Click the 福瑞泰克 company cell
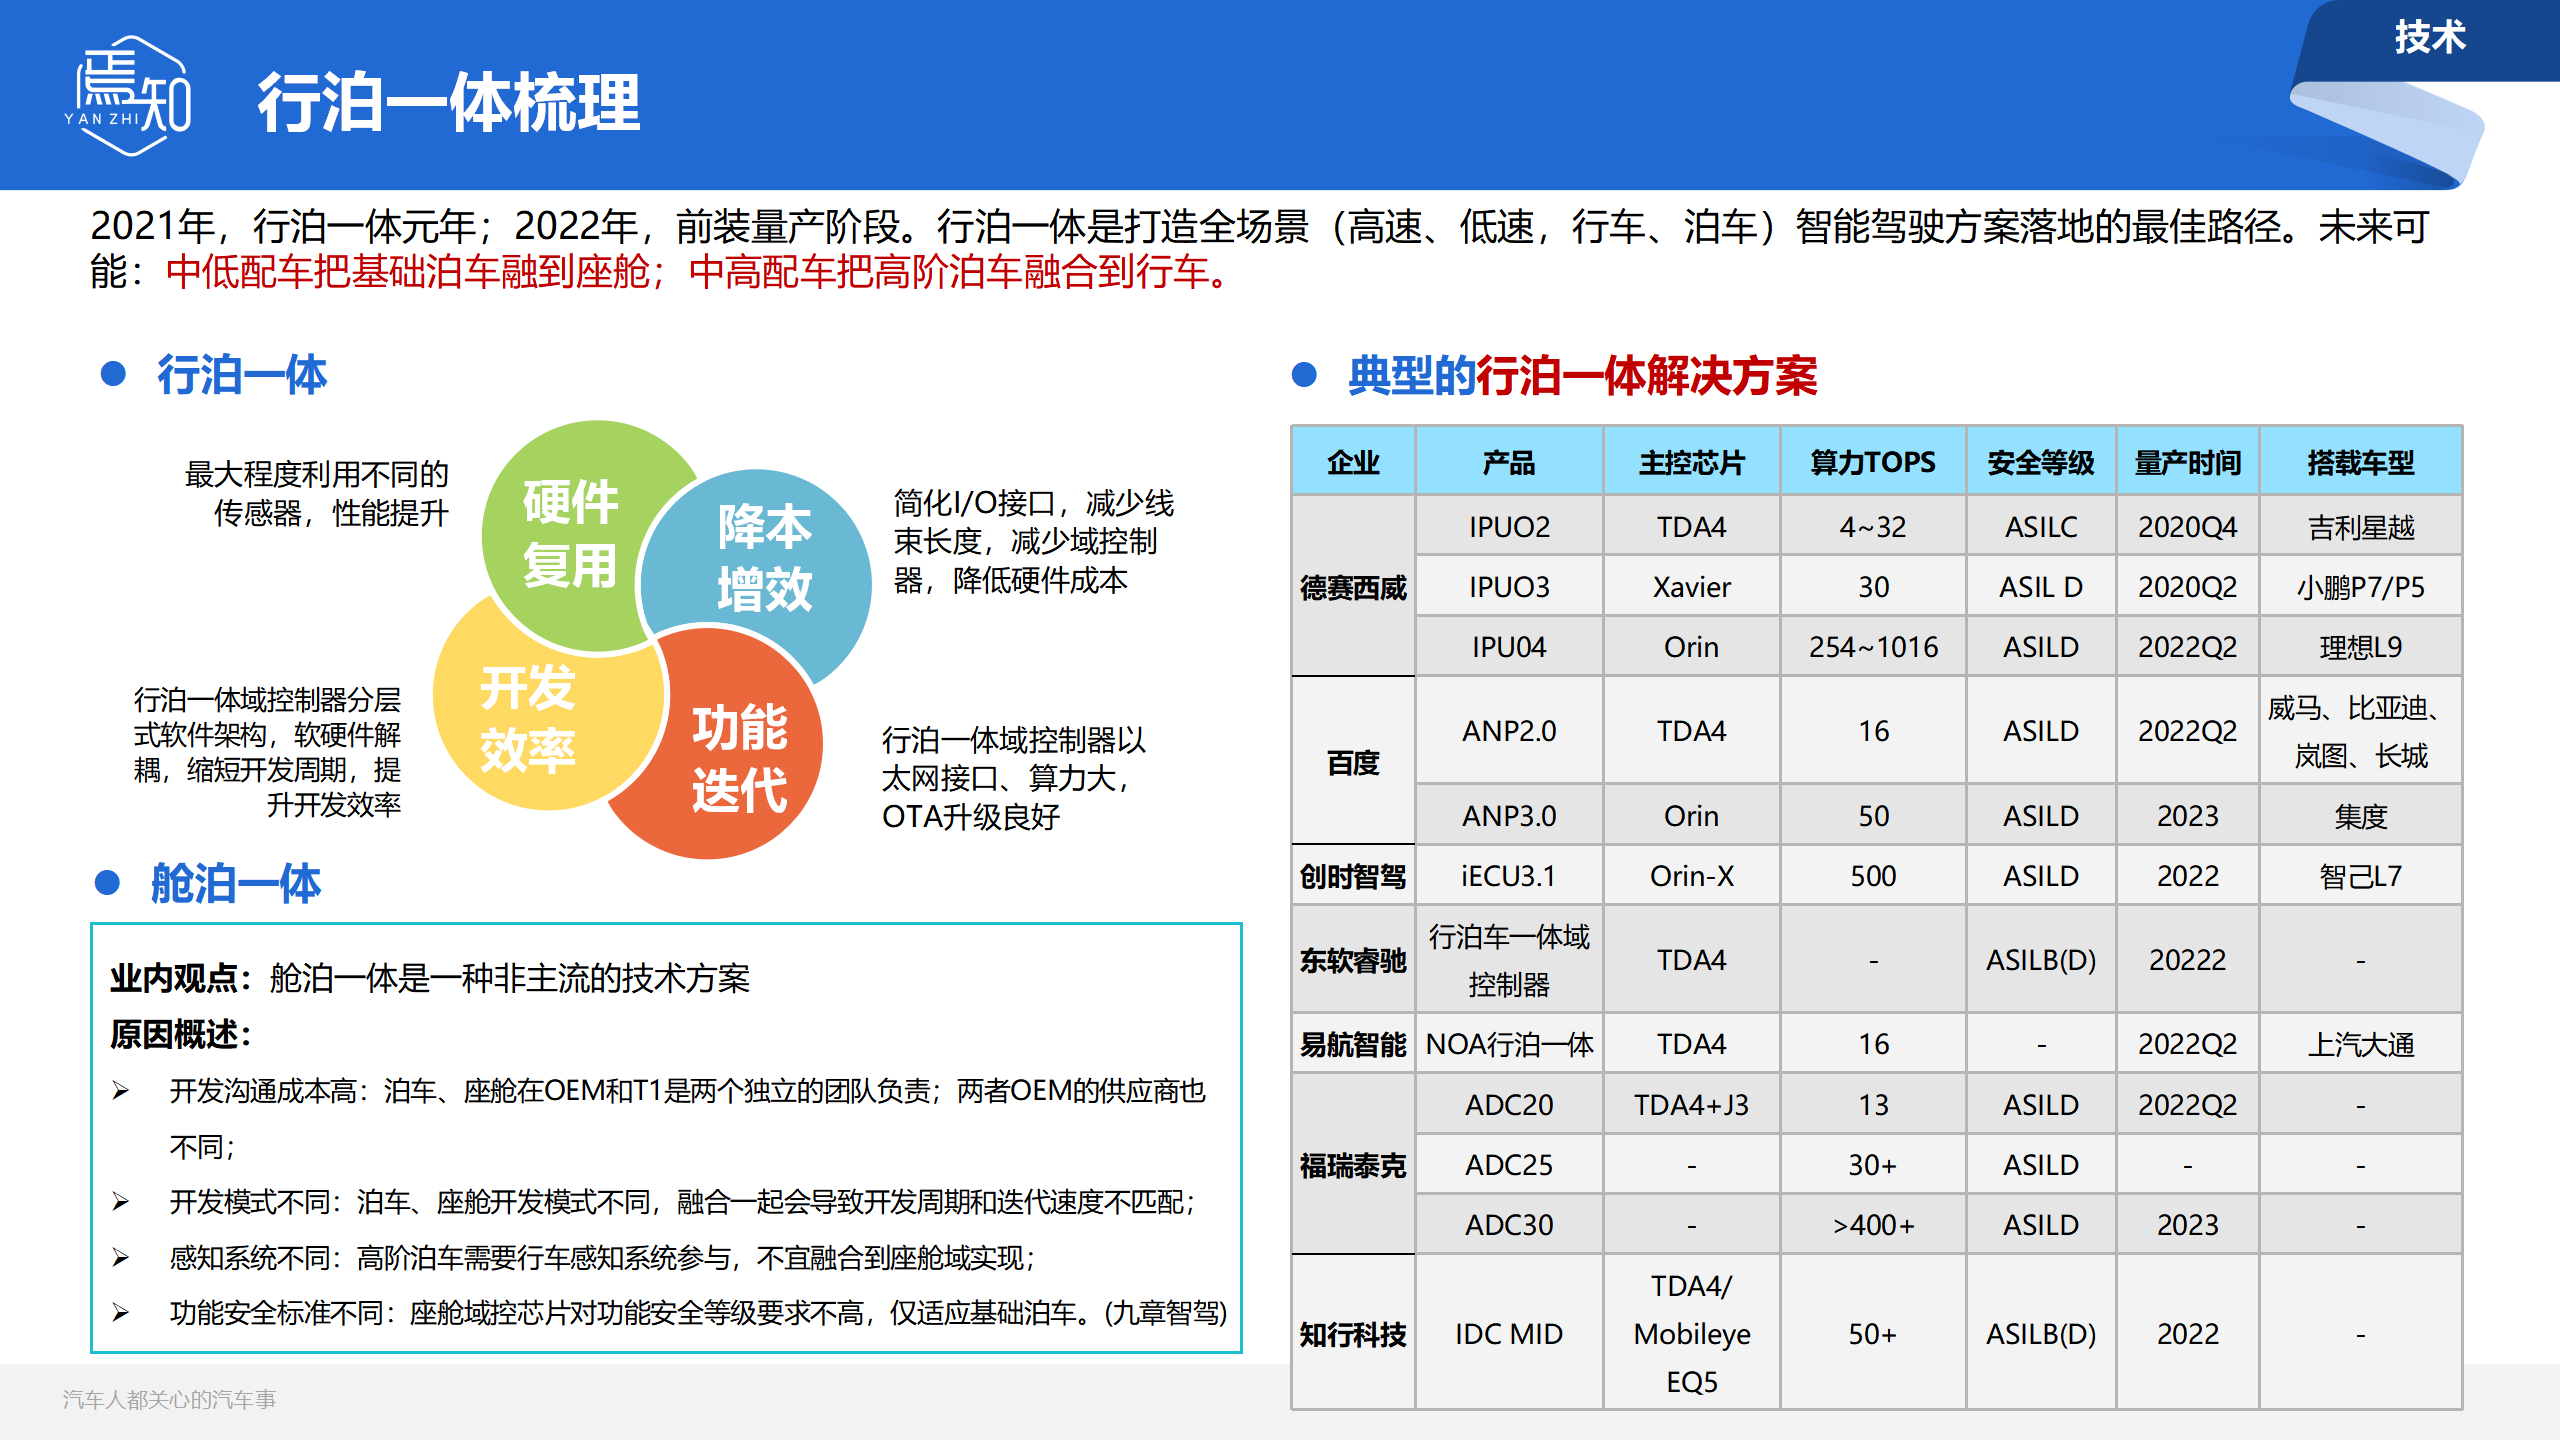Screen dimensions: 2560x1440 tap(1353, 1165)
